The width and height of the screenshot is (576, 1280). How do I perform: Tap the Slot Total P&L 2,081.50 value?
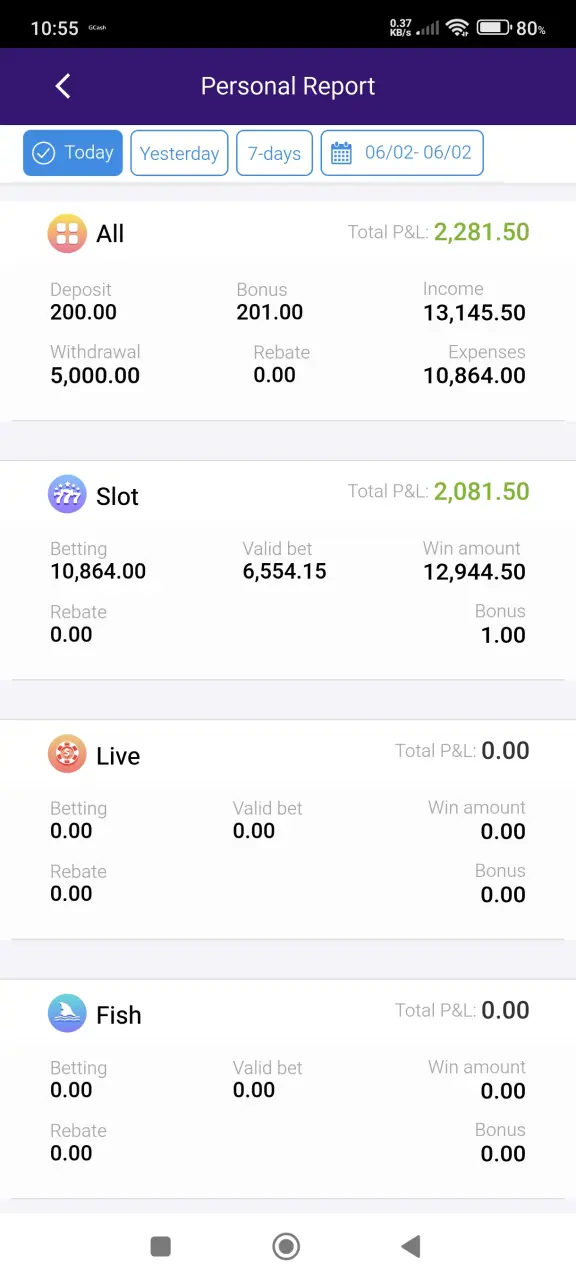[482, 491]
